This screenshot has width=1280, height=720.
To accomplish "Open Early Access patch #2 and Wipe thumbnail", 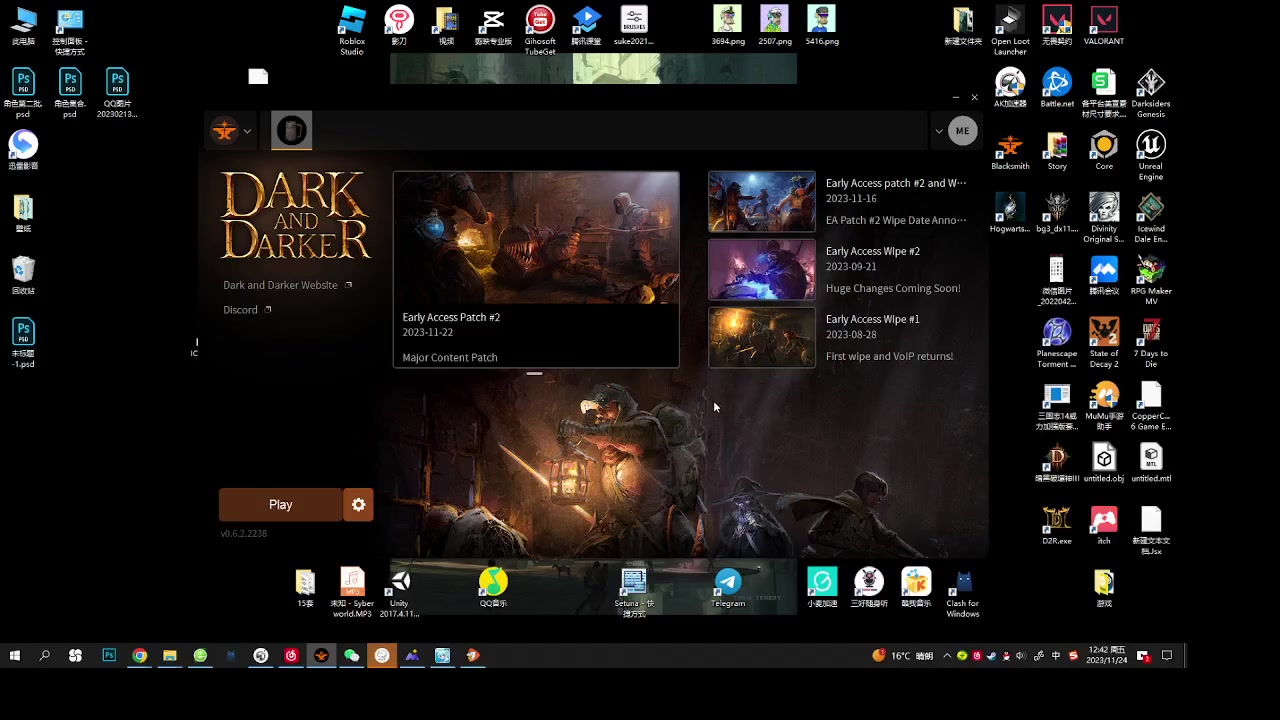I will tap(762, 201).
